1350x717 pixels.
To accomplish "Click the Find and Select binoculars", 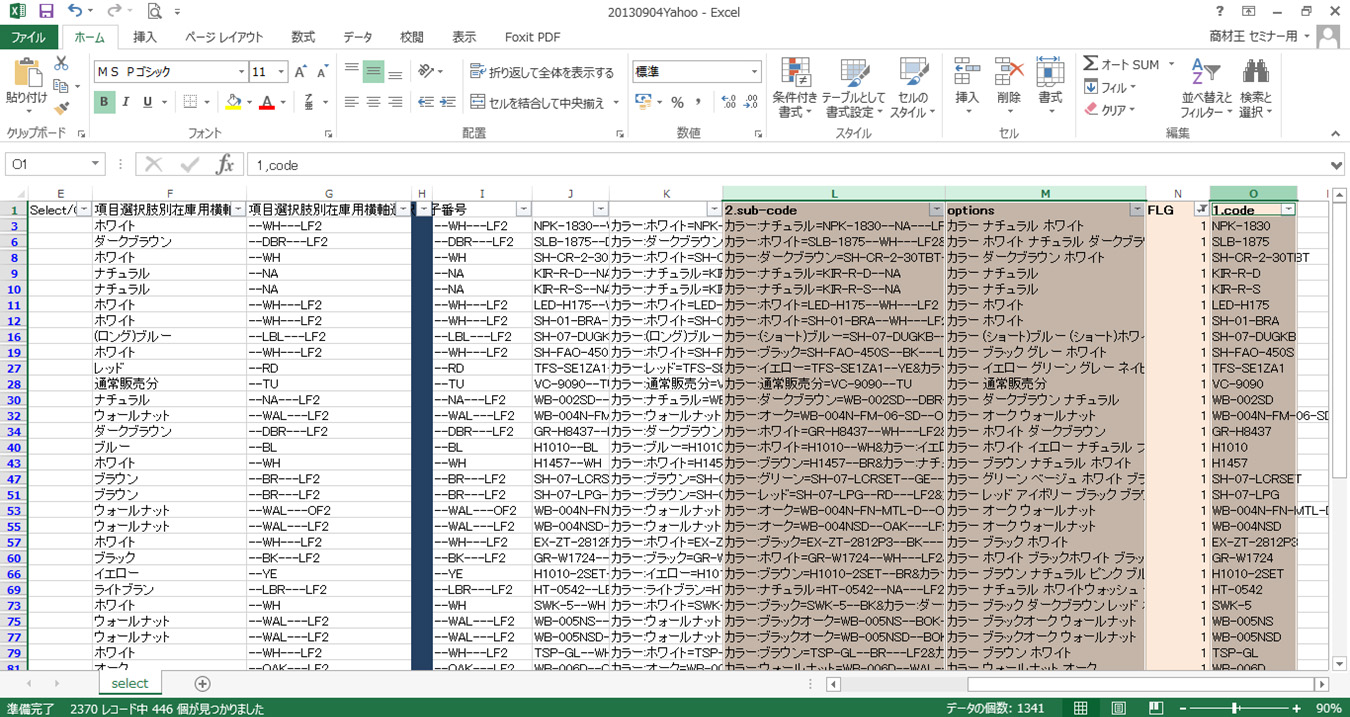I will (1255, 72).
